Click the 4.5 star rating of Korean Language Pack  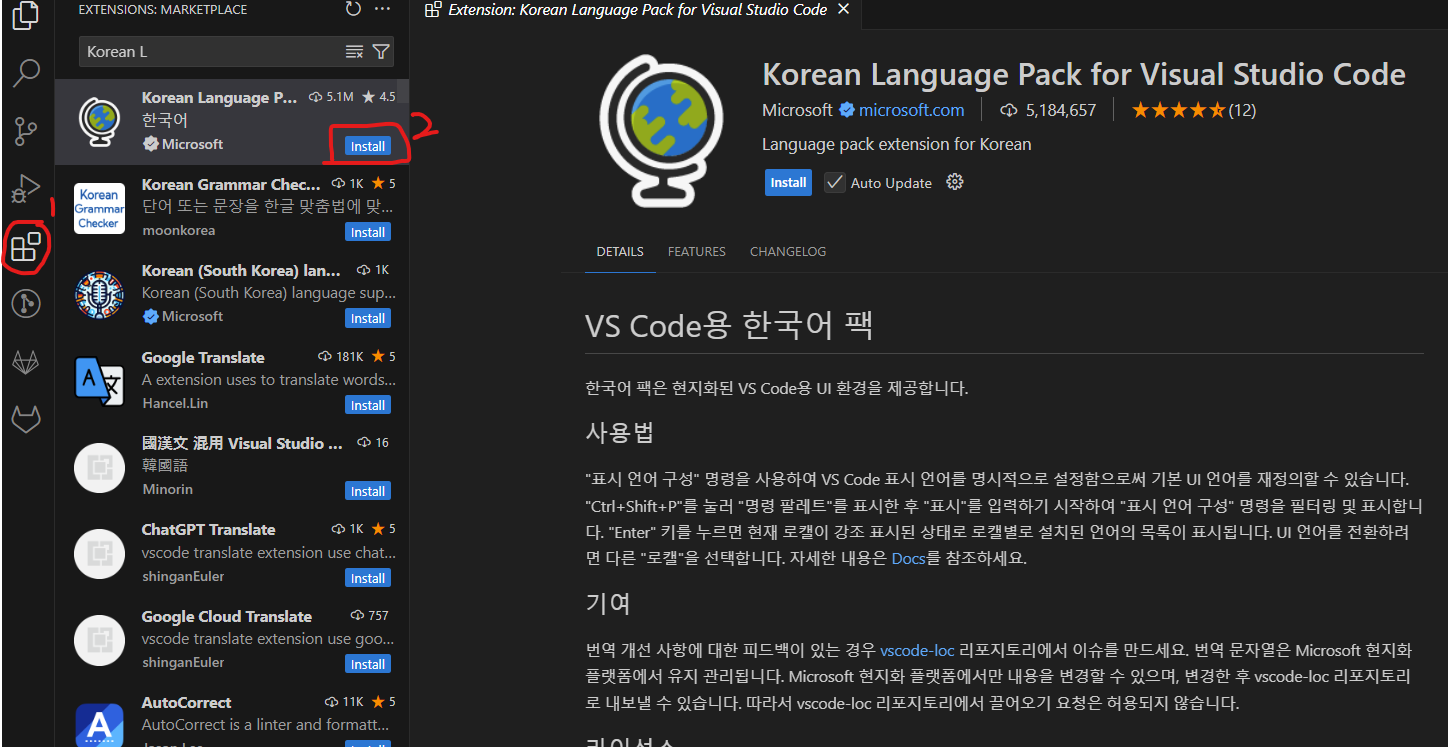[x=379, y=97]
